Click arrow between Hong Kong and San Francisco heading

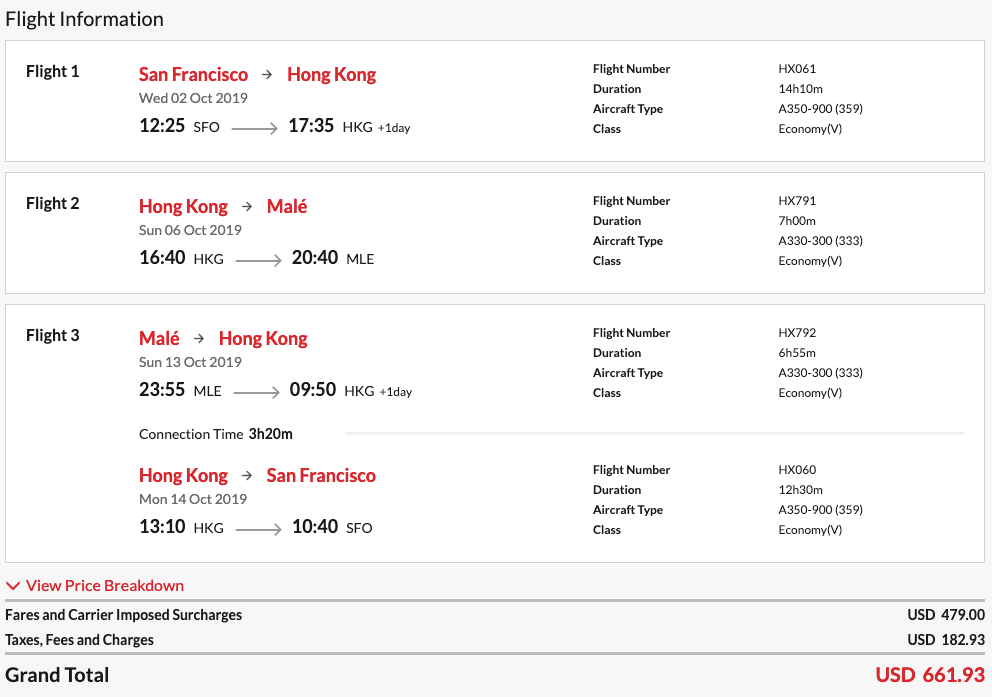click(x=247, y=476)
